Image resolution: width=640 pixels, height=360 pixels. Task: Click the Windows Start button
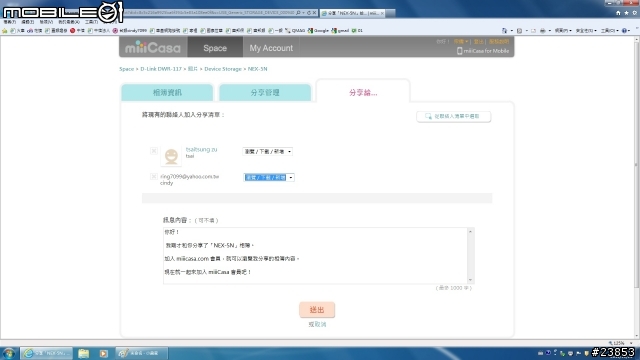[x=9, y=353]
